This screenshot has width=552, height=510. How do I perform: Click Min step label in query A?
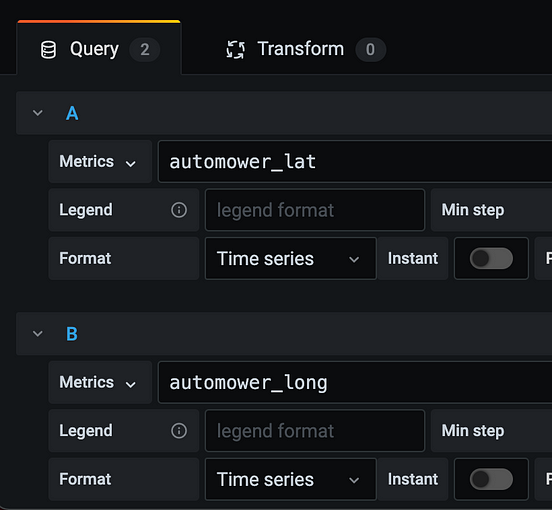[x=473, y=210]
